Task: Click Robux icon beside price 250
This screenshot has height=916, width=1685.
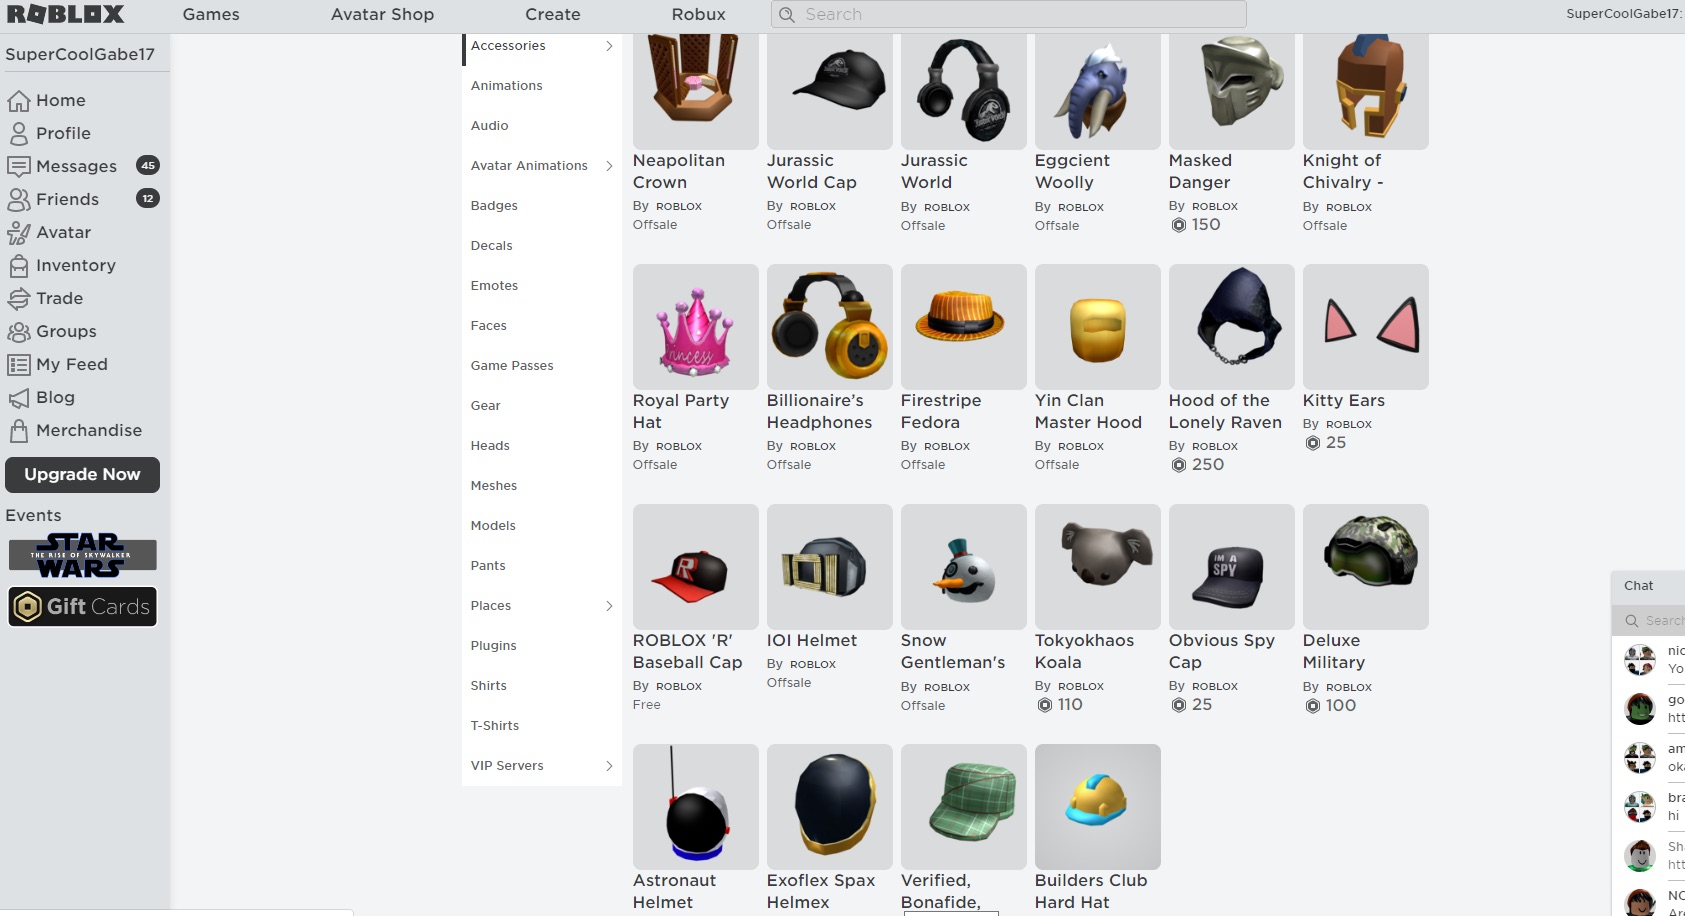Action: (1179, 465)
